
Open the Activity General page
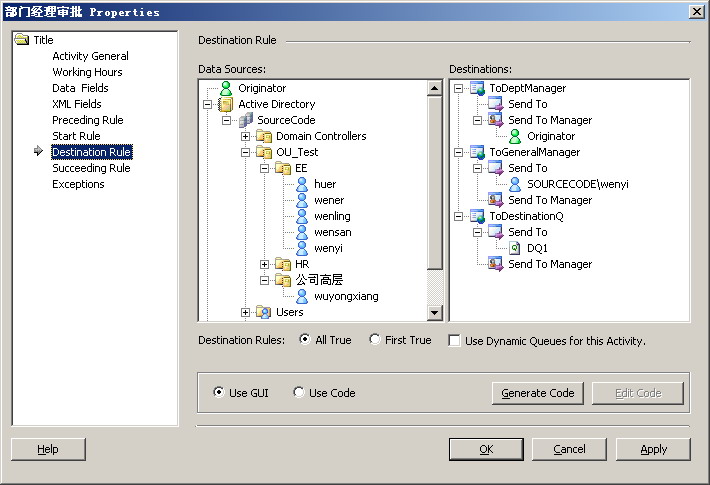click(x=91, y=56)
